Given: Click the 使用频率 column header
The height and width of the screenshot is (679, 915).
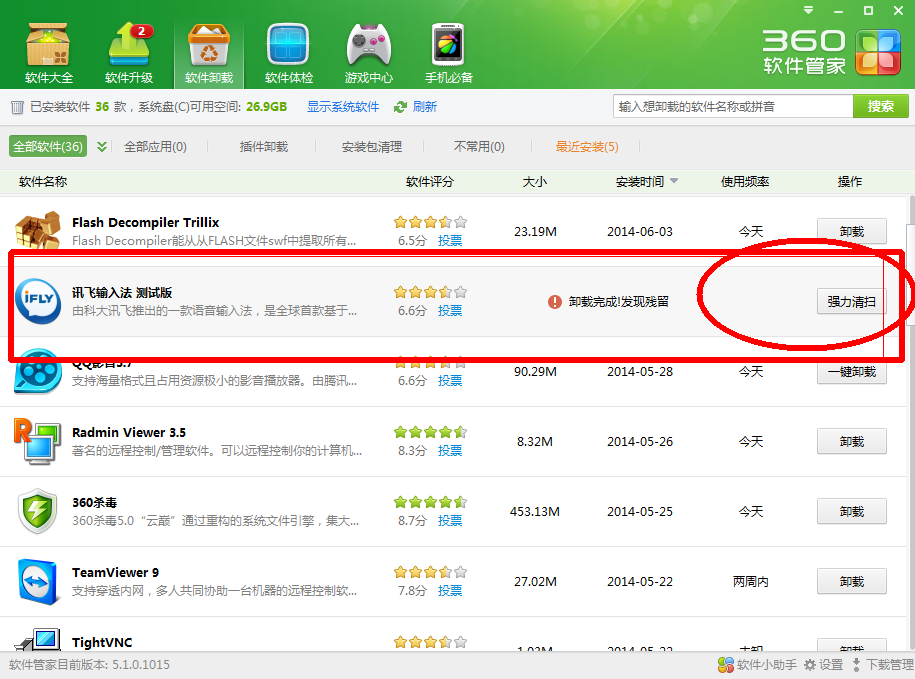Looking at the screenshot, I should click(745, 181).
